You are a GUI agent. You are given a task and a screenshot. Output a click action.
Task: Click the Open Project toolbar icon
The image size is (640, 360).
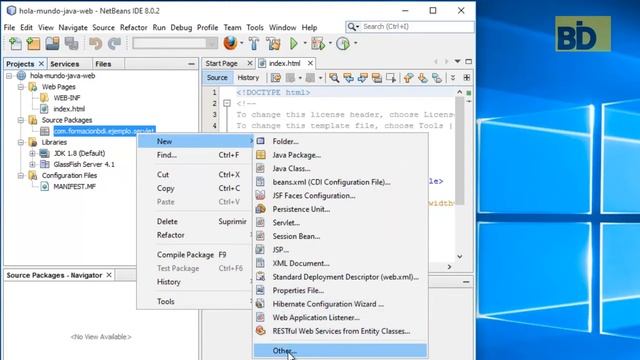click(52, 43)
